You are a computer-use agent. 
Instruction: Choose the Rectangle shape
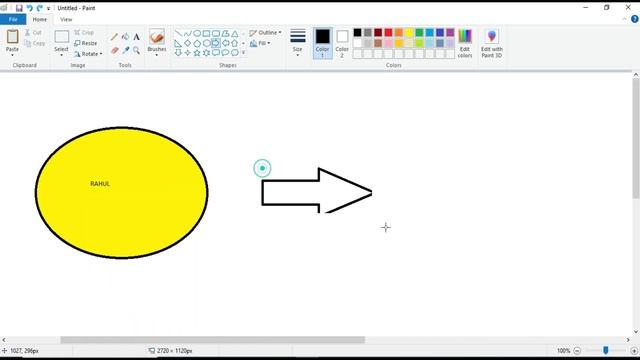(x=207, y=33)
